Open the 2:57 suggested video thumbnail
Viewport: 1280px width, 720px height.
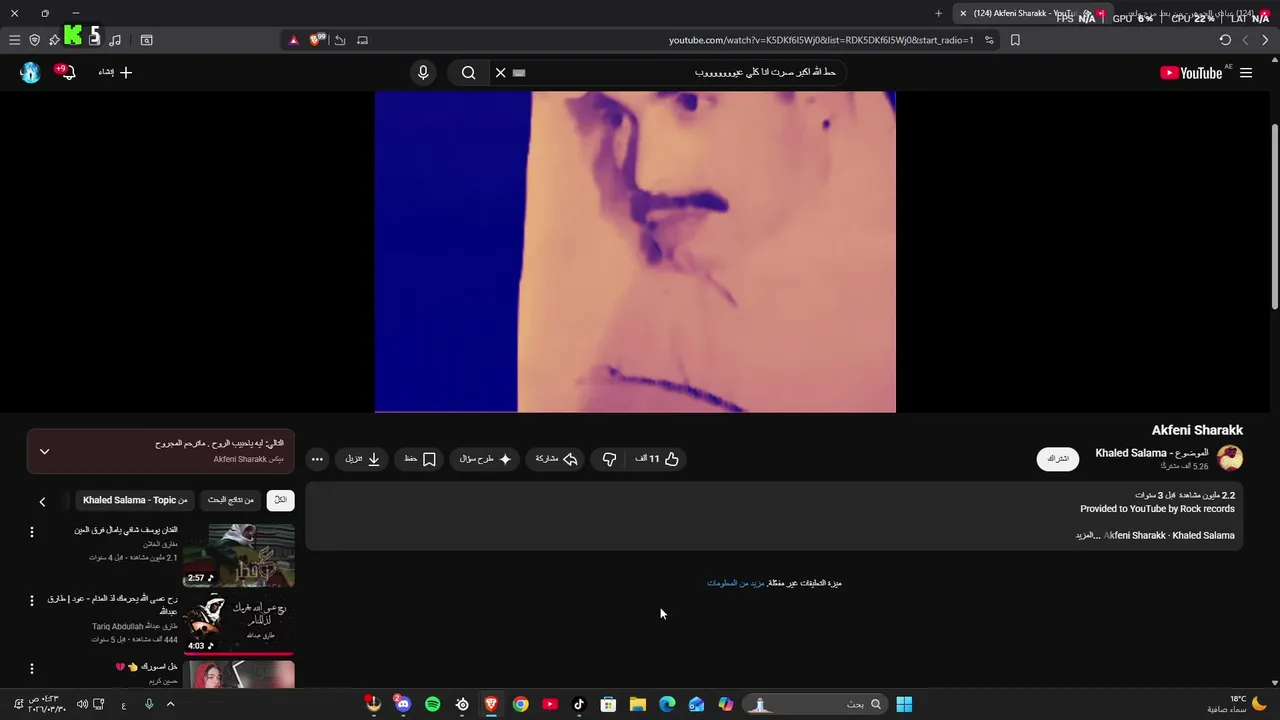tap(239, 555)
